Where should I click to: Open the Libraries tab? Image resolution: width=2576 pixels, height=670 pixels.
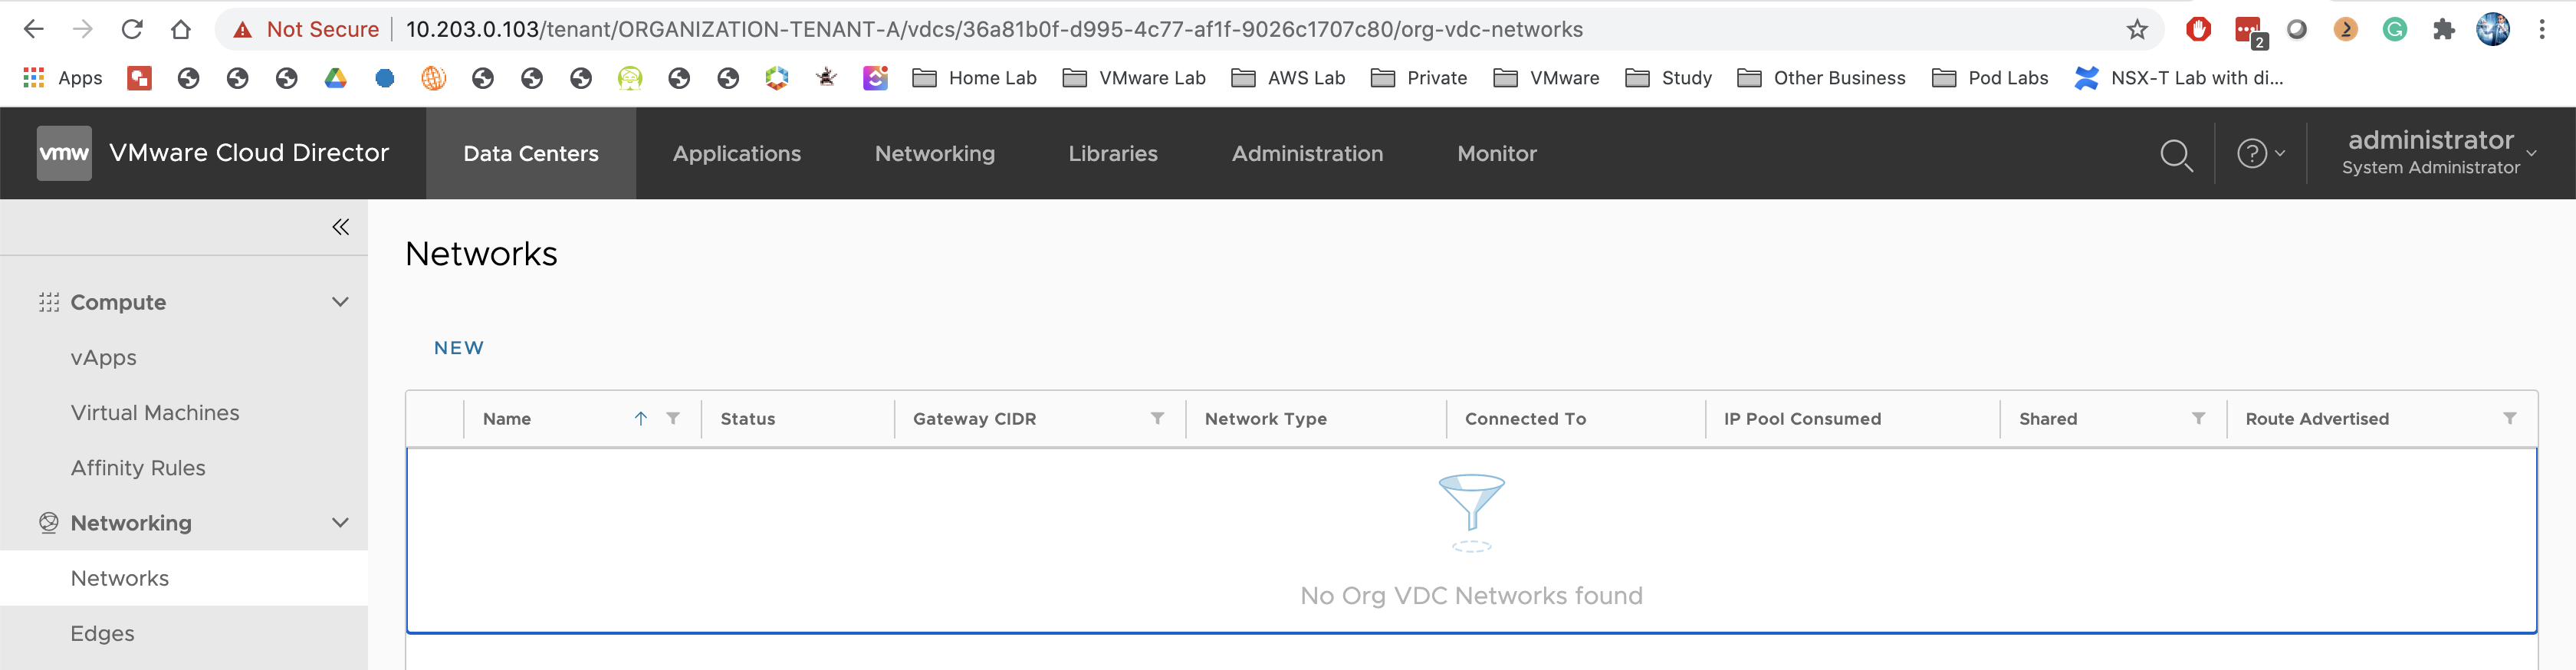tap(1113, 154)
